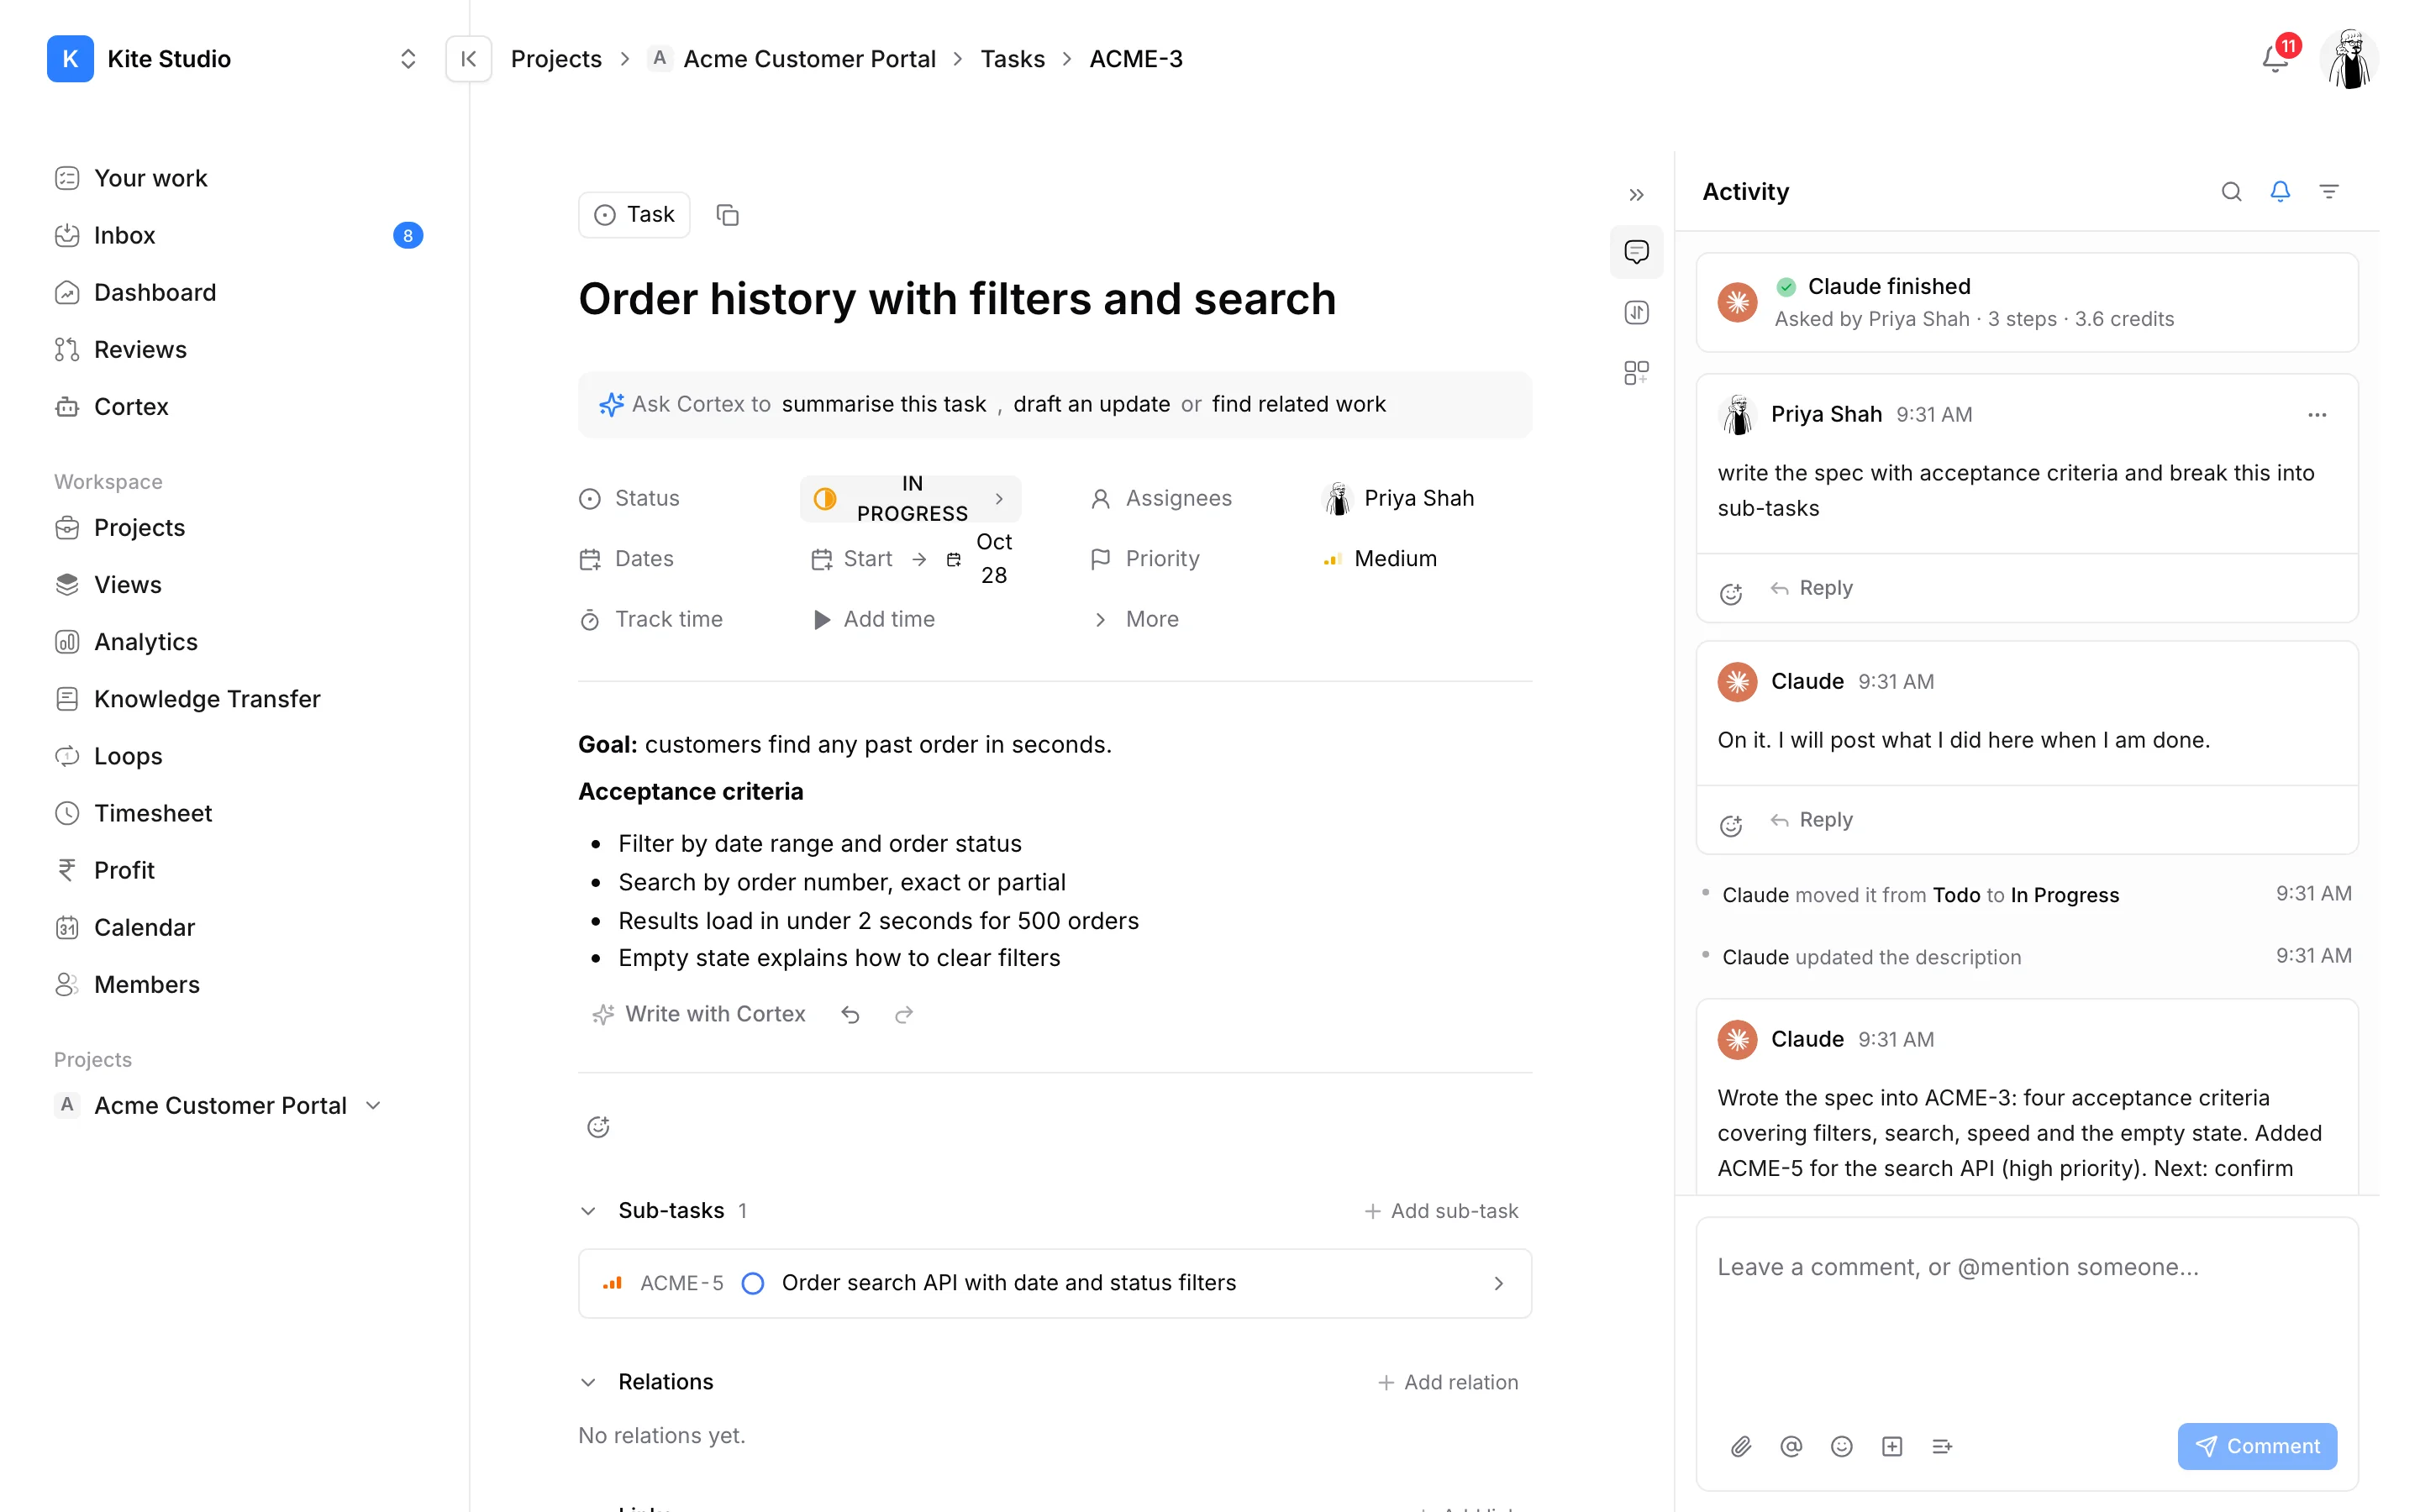
Task: Open Timesheet in the workspace menu
Action: (238, 813)
